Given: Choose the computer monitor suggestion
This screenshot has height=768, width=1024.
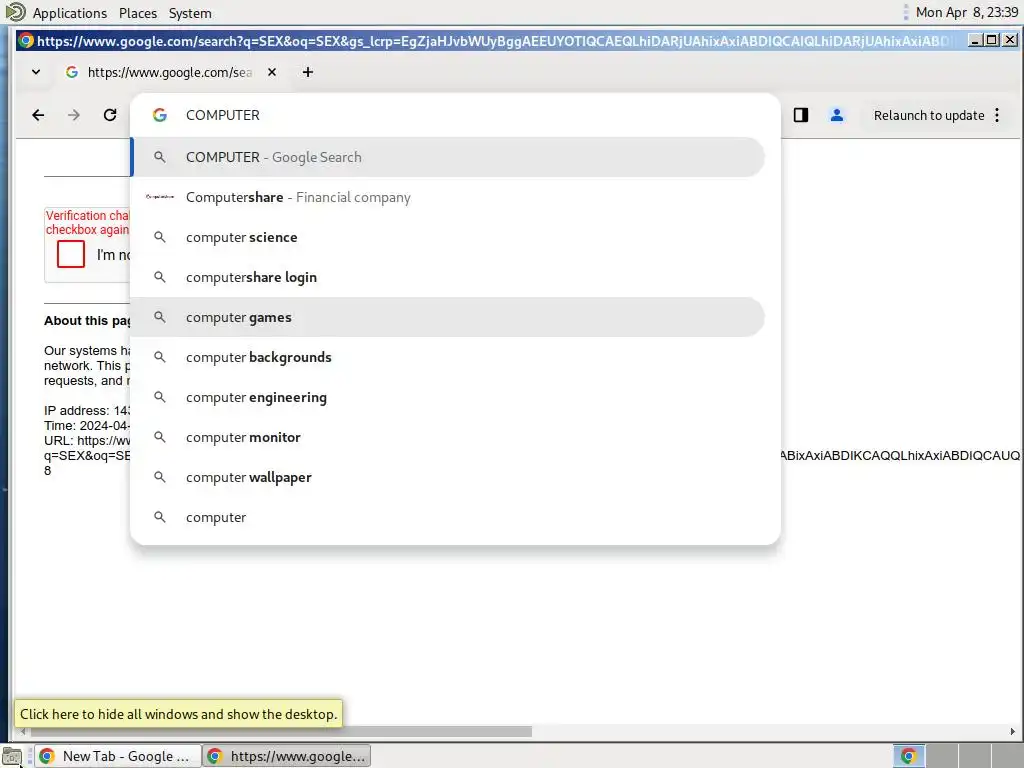Looking at the screenshot, I should (x=448, y=437).
